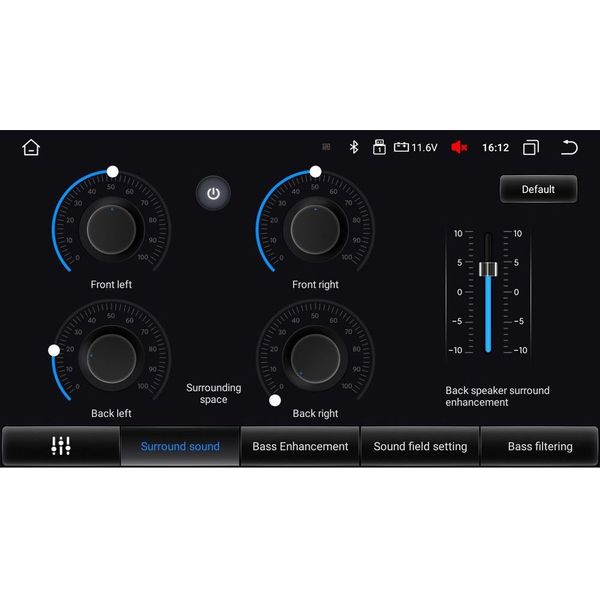Click the Front right volume knob
The height and width of the screenshot is (600, 600).
(315, 229)
